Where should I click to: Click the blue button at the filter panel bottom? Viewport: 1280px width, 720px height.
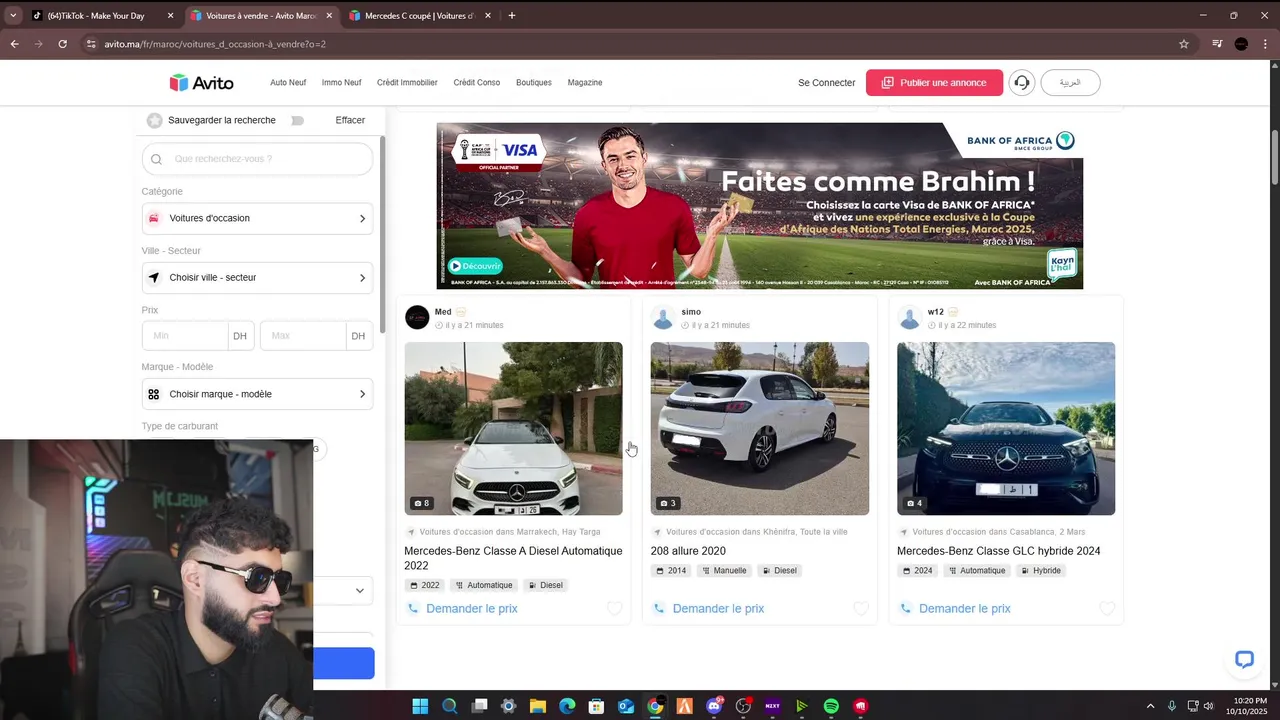coord(343,663)
